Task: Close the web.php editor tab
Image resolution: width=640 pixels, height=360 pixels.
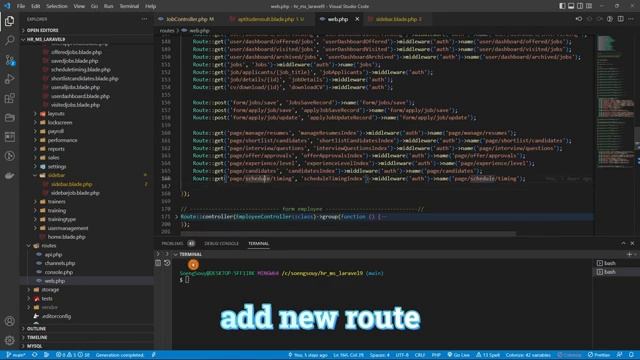Action: (x=357, y=19)
